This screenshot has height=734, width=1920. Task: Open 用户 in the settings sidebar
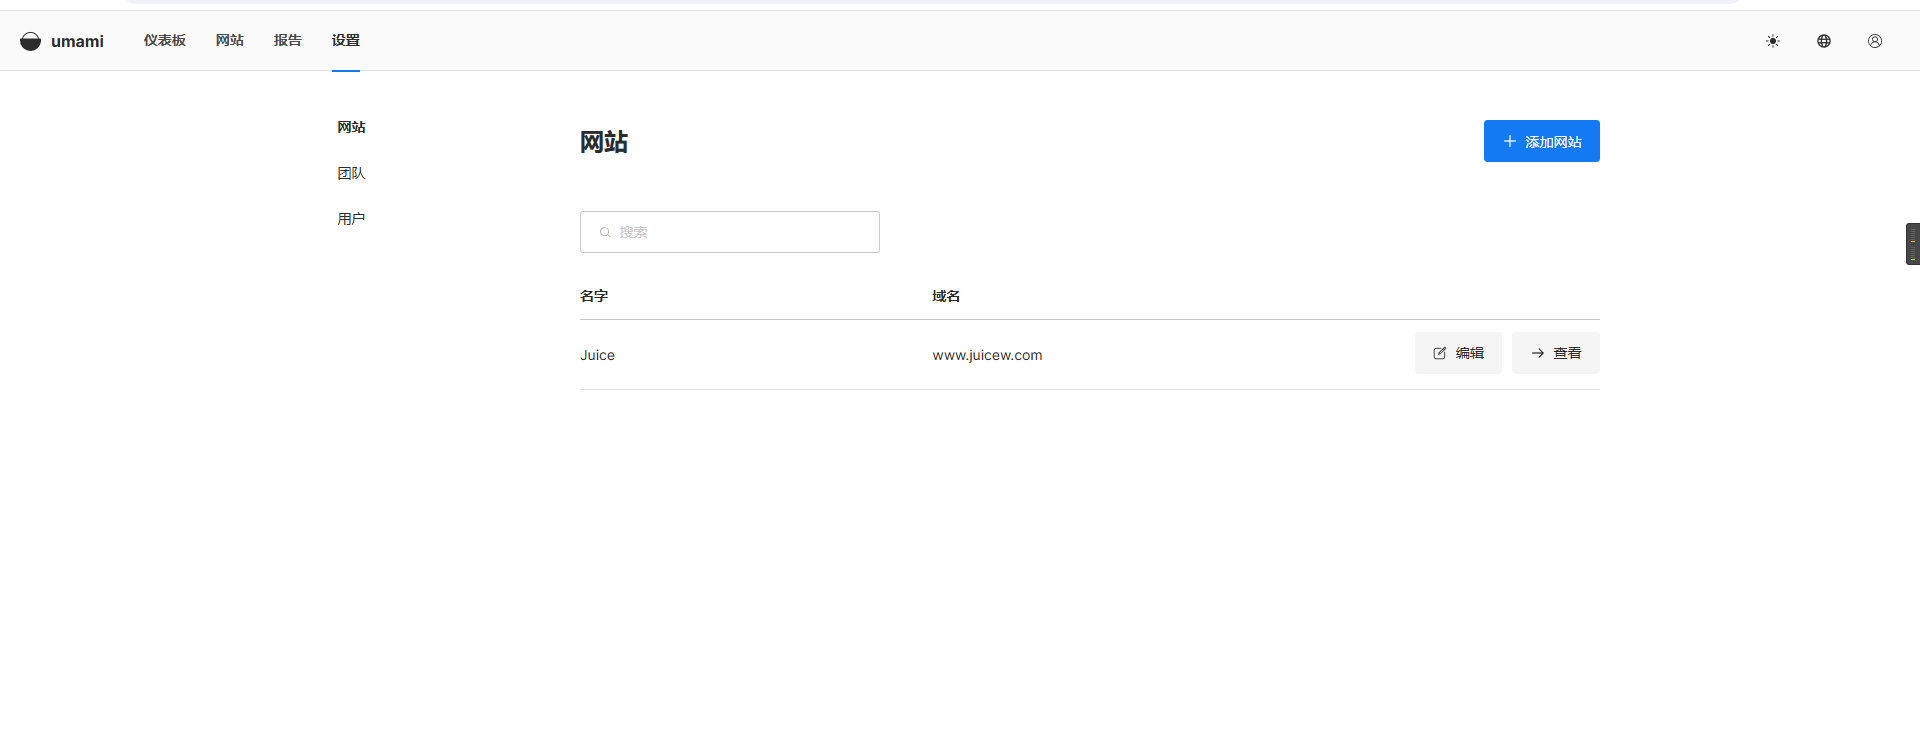click(x=351, y=219)
